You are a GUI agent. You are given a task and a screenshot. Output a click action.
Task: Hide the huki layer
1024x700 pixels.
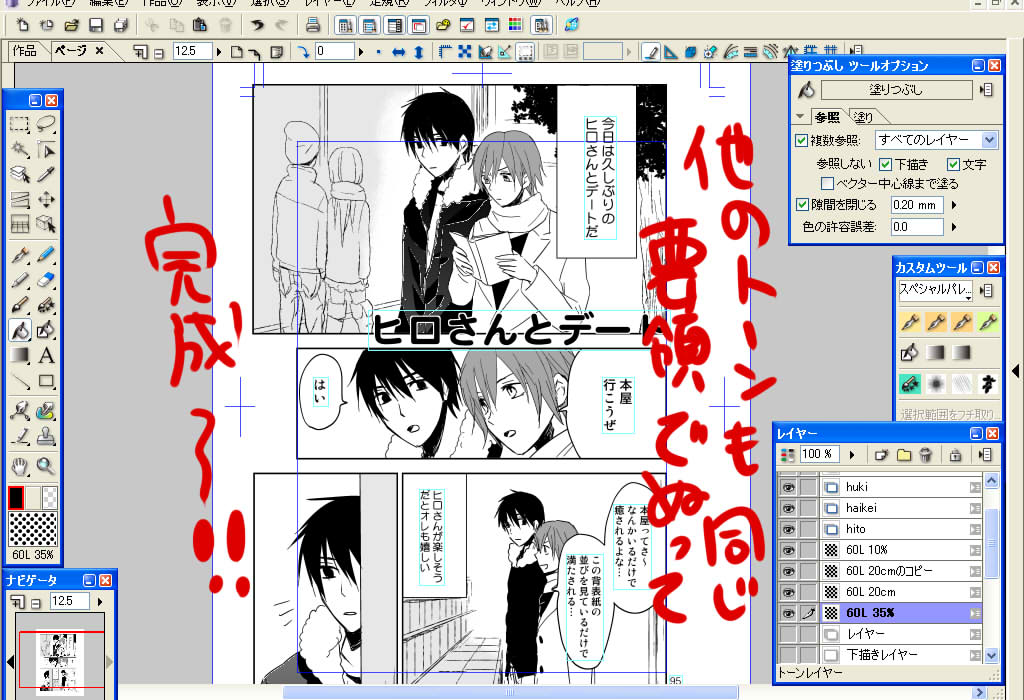coord(788,487)
